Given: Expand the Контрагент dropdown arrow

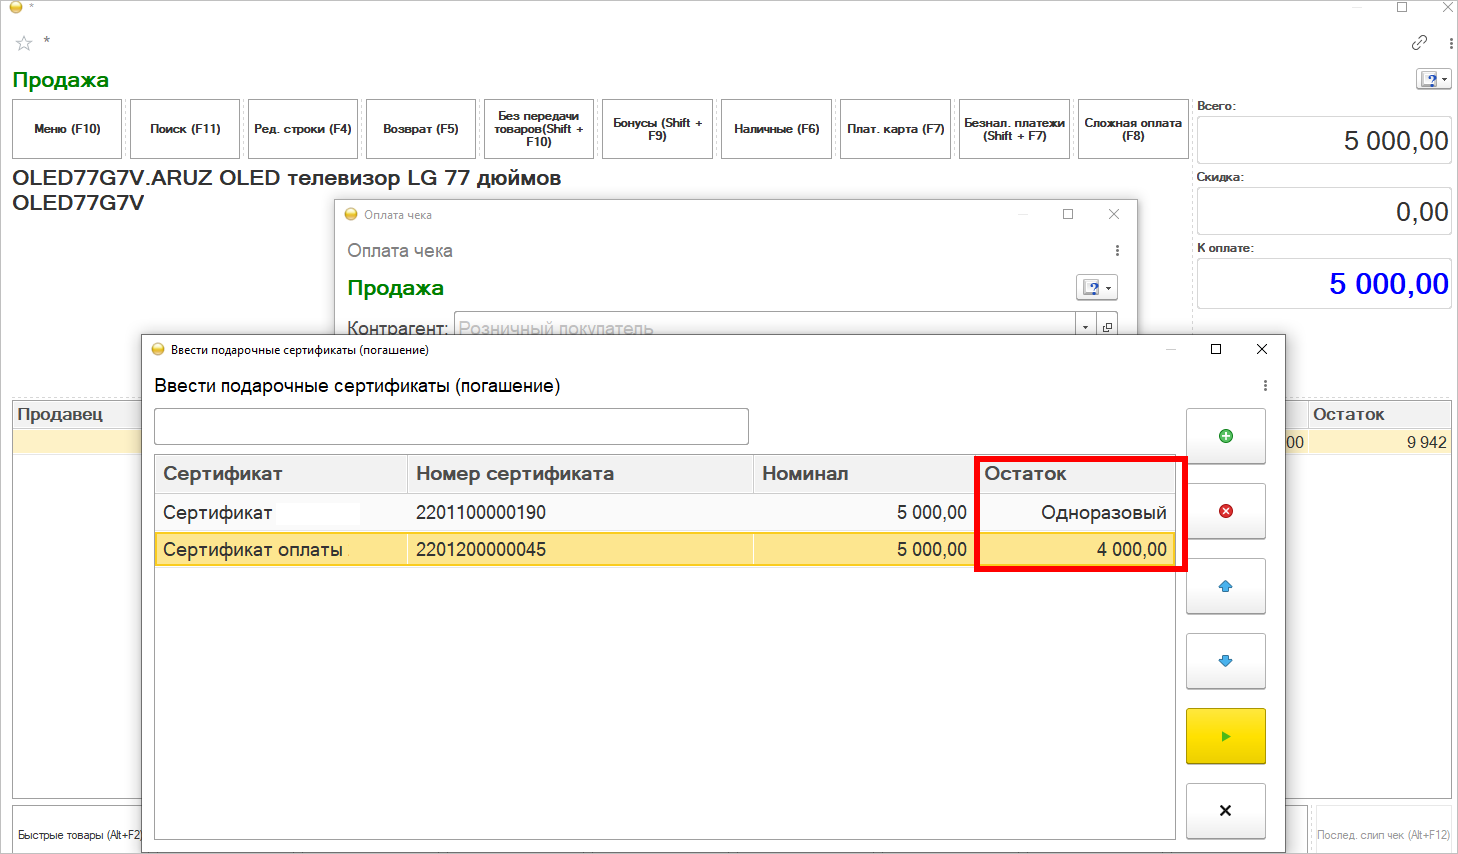Looking at the screenshot, I should point(1086,327).
